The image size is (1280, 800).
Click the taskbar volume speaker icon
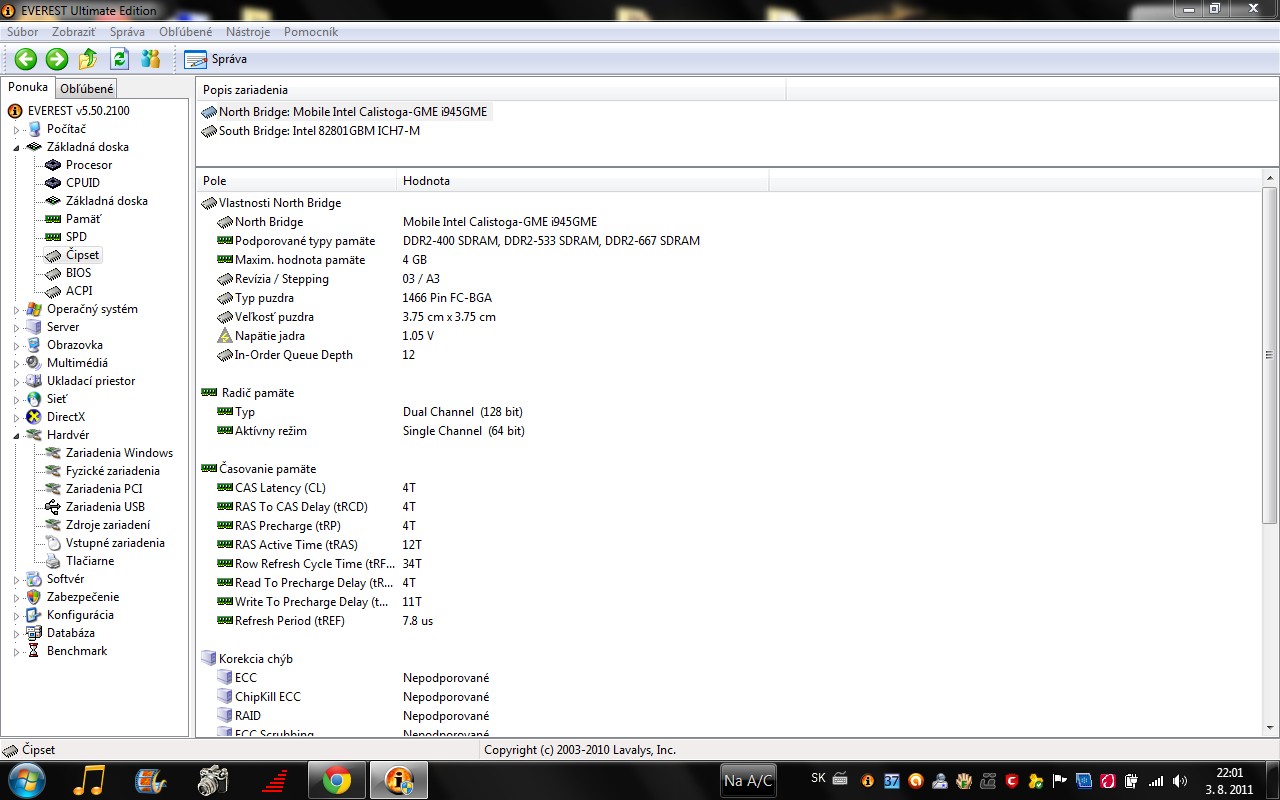pyautogui.click(x=1180, y=781)
